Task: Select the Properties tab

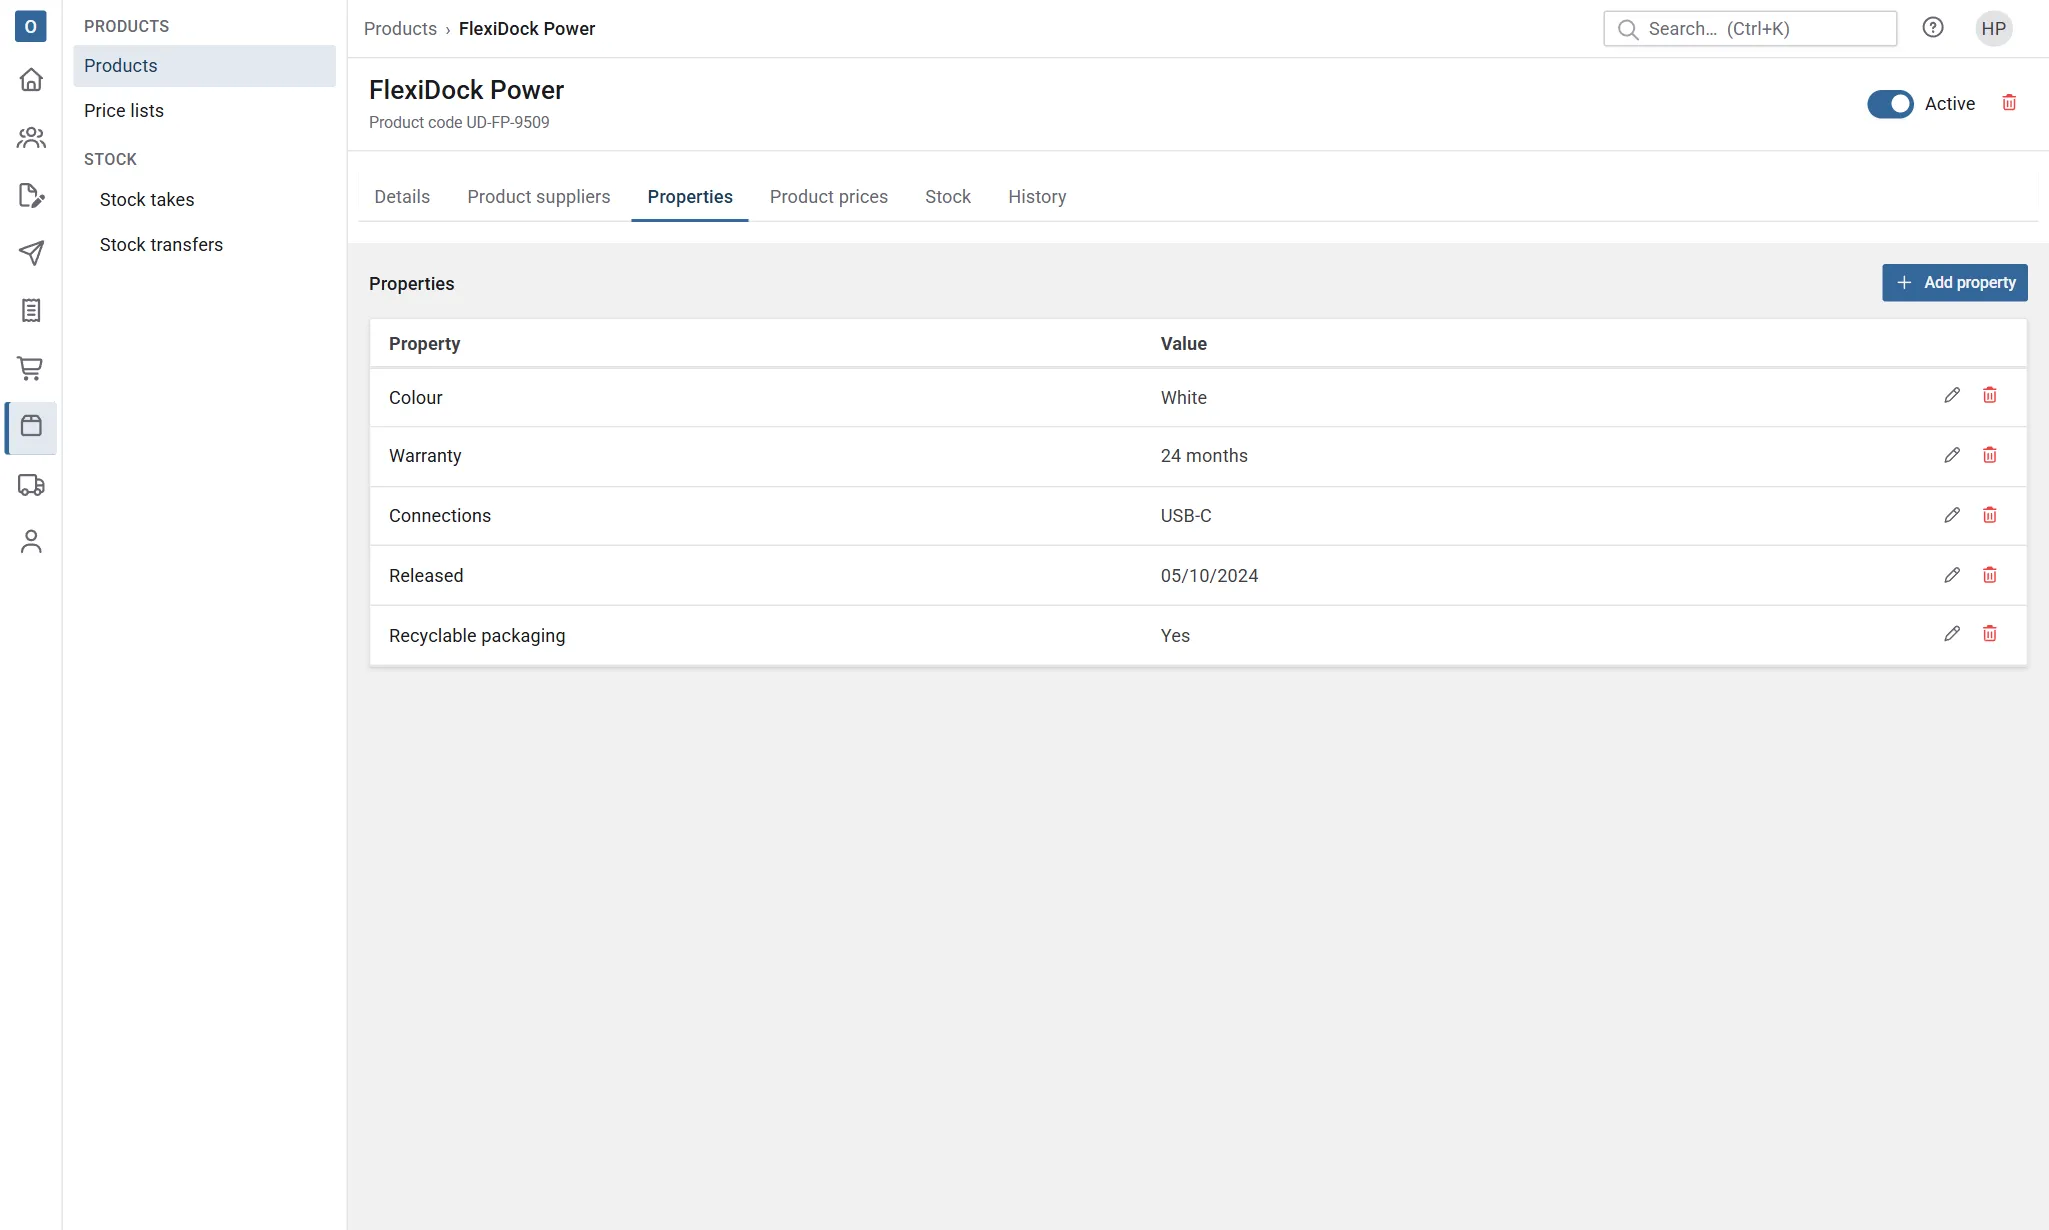Action: [690, 197]
